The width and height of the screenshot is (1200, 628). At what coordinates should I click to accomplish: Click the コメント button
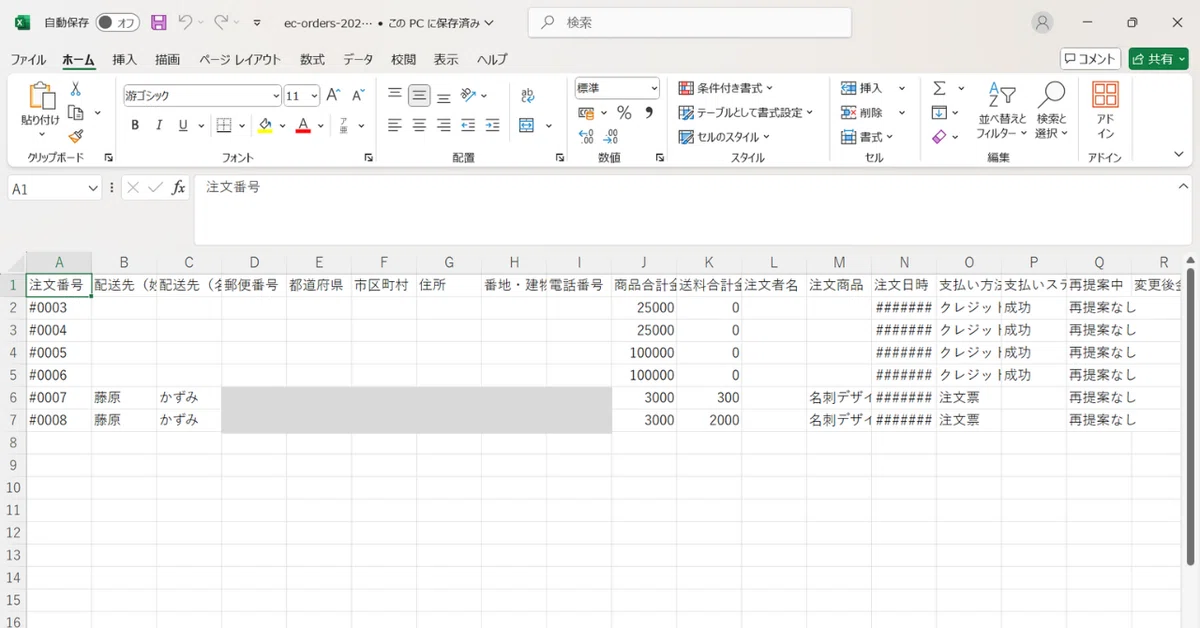coord(1091,59)
